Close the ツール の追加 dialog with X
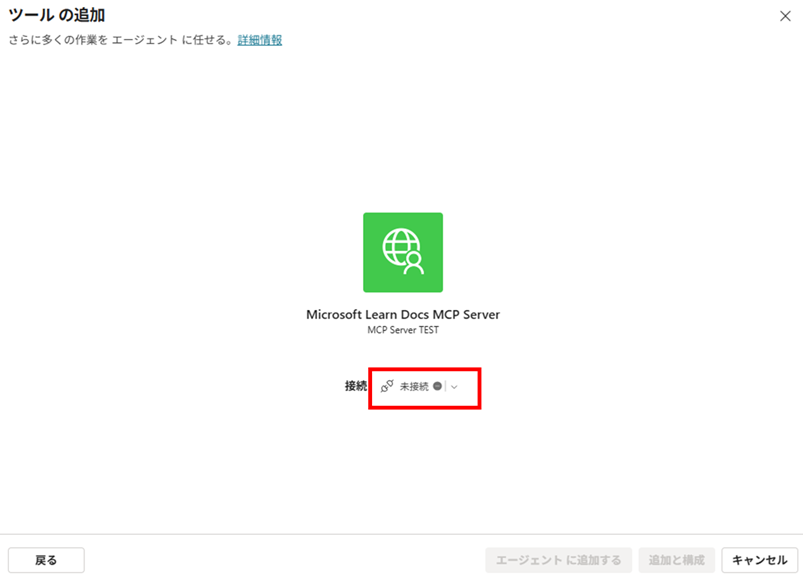Viewport: 803px width, 577px height. coord(785,16)
